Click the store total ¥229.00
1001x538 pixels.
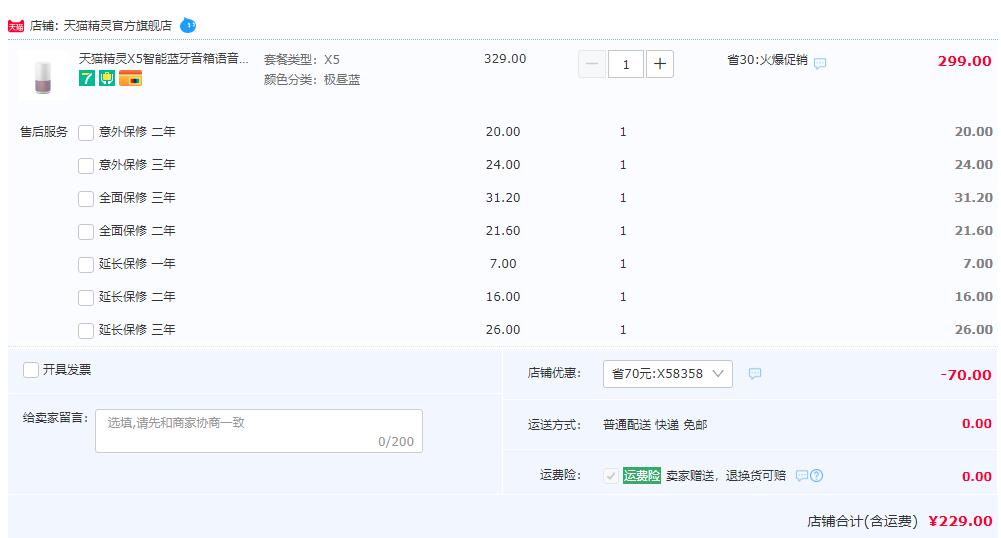[960, 521]
